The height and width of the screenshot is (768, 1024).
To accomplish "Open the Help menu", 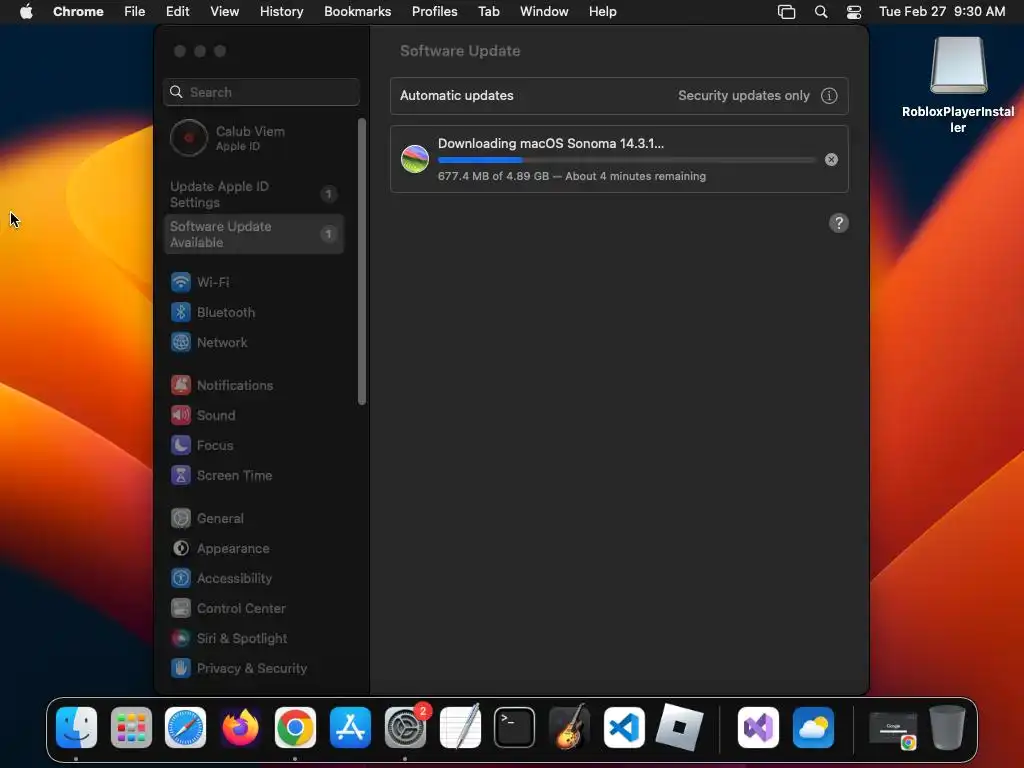I will coord(602,12).
